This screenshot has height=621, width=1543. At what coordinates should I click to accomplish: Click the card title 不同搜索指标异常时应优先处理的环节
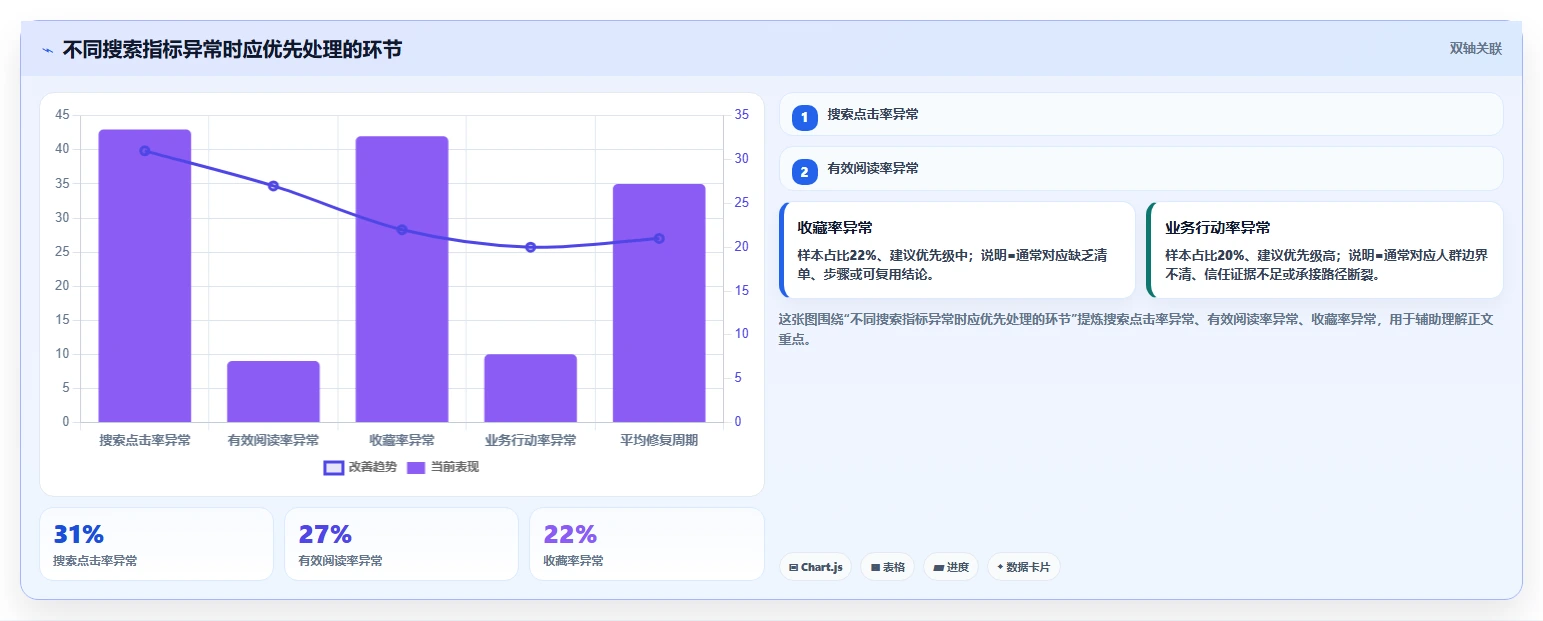click(x=232, y=49)
